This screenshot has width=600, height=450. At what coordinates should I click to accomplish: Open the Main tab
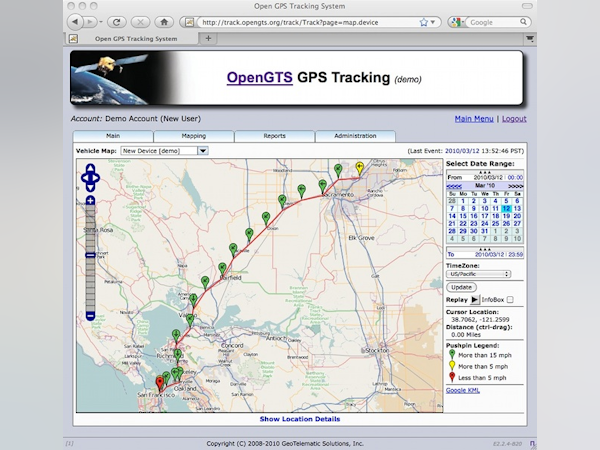(113, 136)
